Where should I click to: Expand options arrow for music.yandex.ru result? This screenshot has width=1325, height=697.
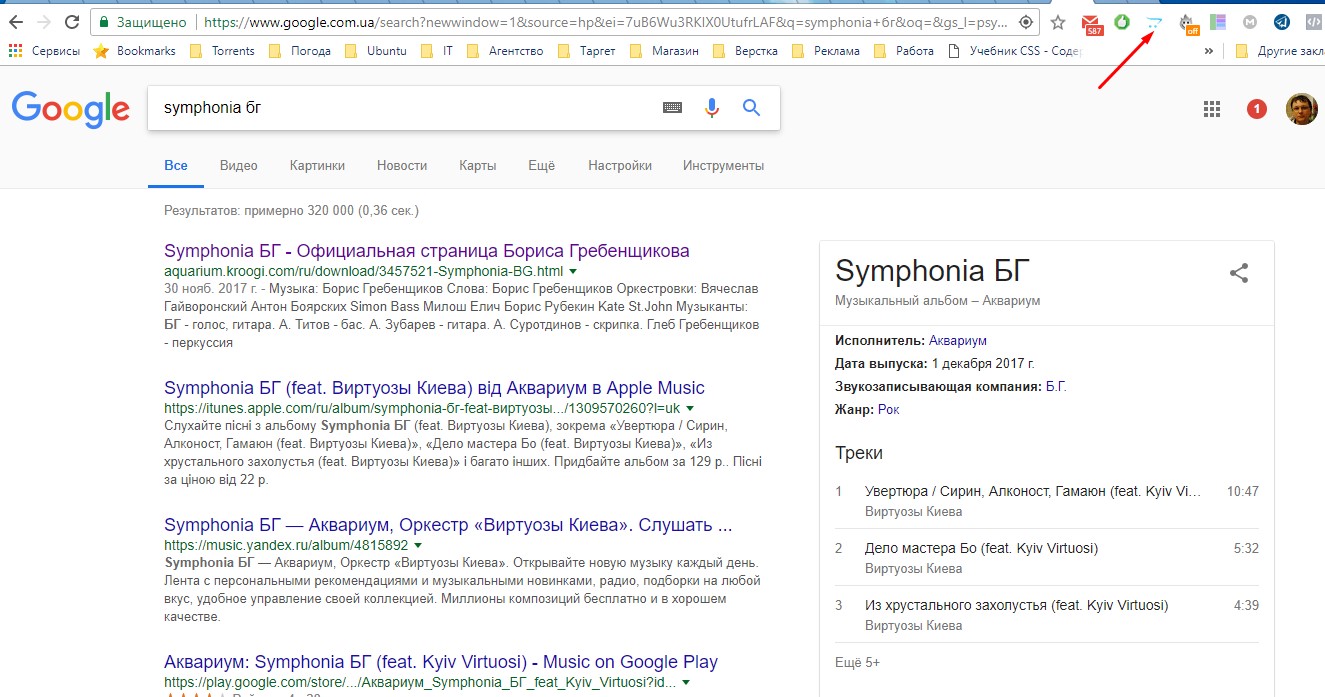(x=418, y=545)
